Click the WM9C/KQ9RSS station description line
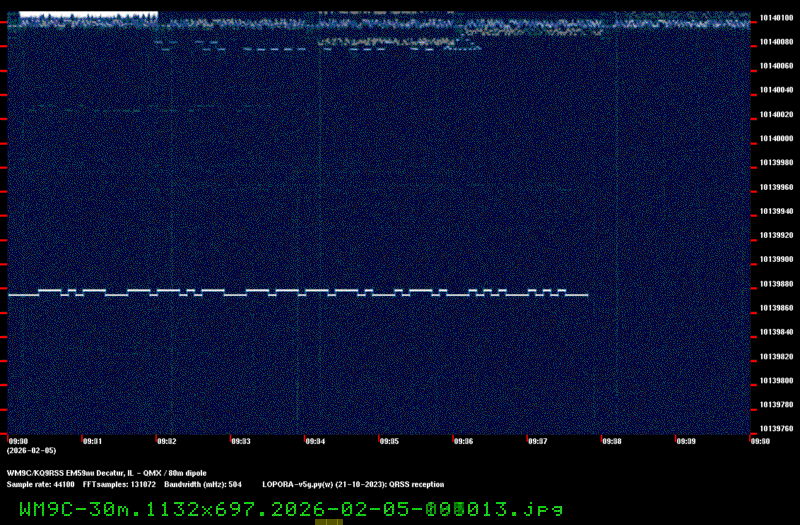 point(107,472)
